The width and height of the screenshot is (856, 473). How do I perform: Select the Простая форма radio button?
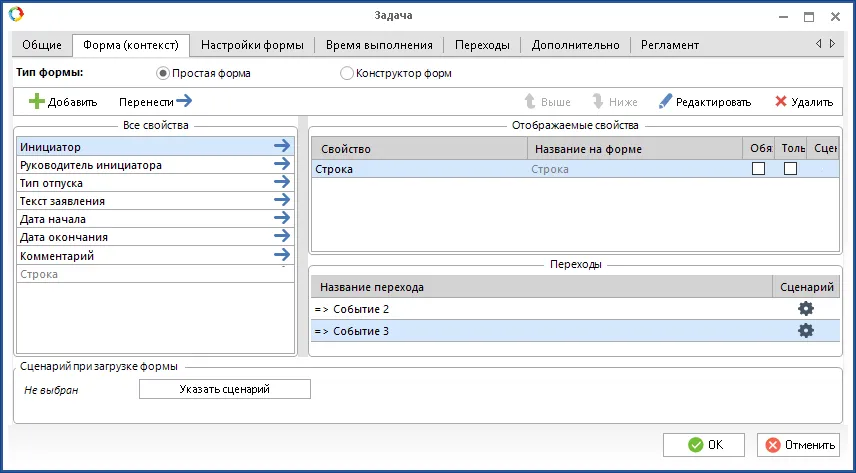tap(164, 73)
